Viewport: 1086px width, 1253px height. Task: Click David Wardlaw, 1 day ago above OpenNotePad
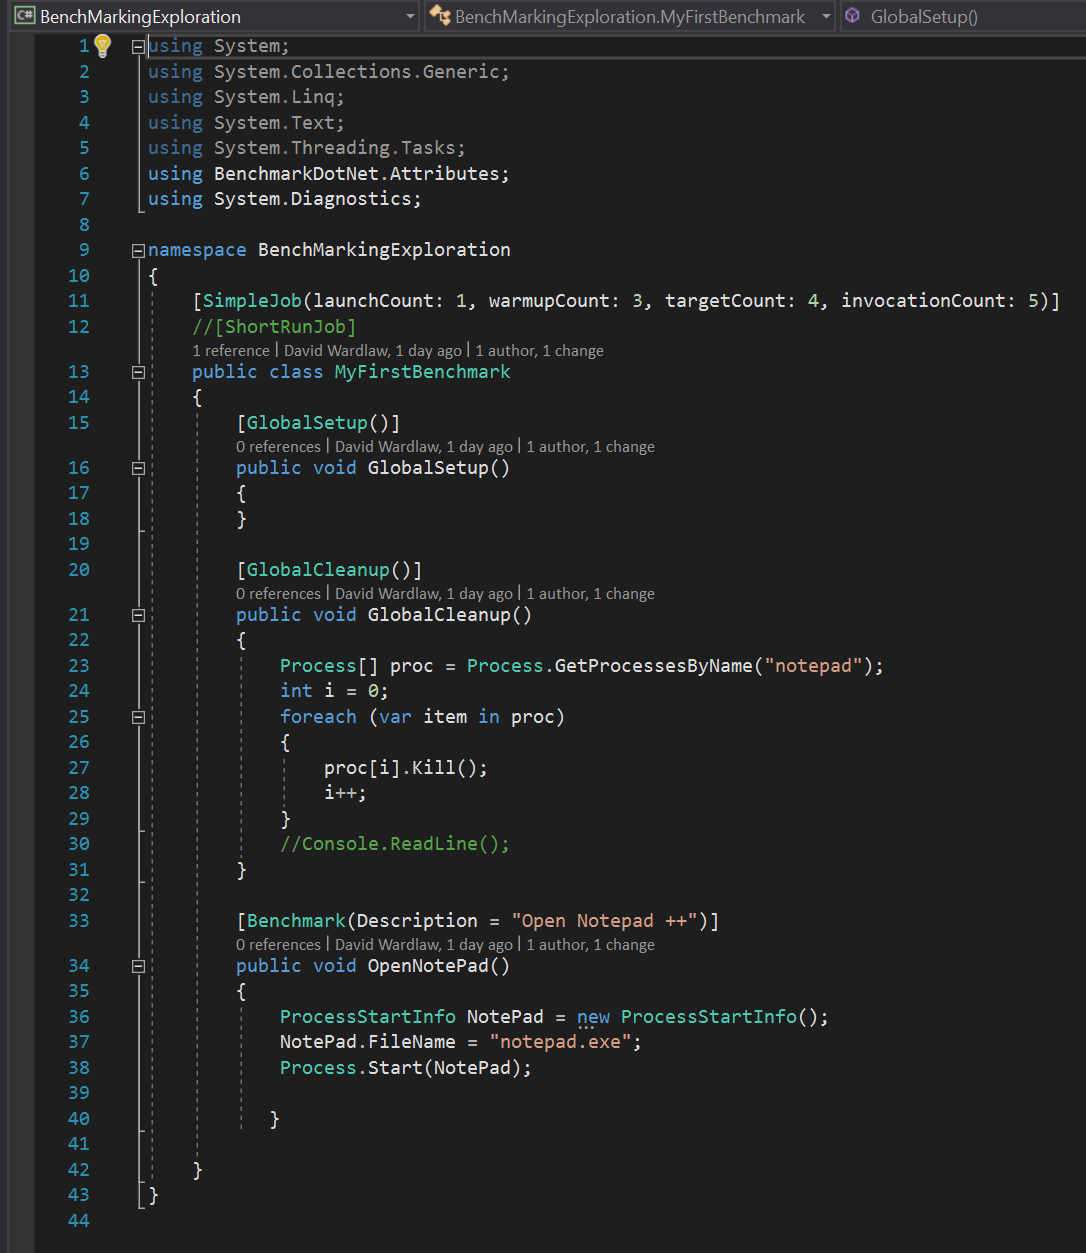point(423,944)
